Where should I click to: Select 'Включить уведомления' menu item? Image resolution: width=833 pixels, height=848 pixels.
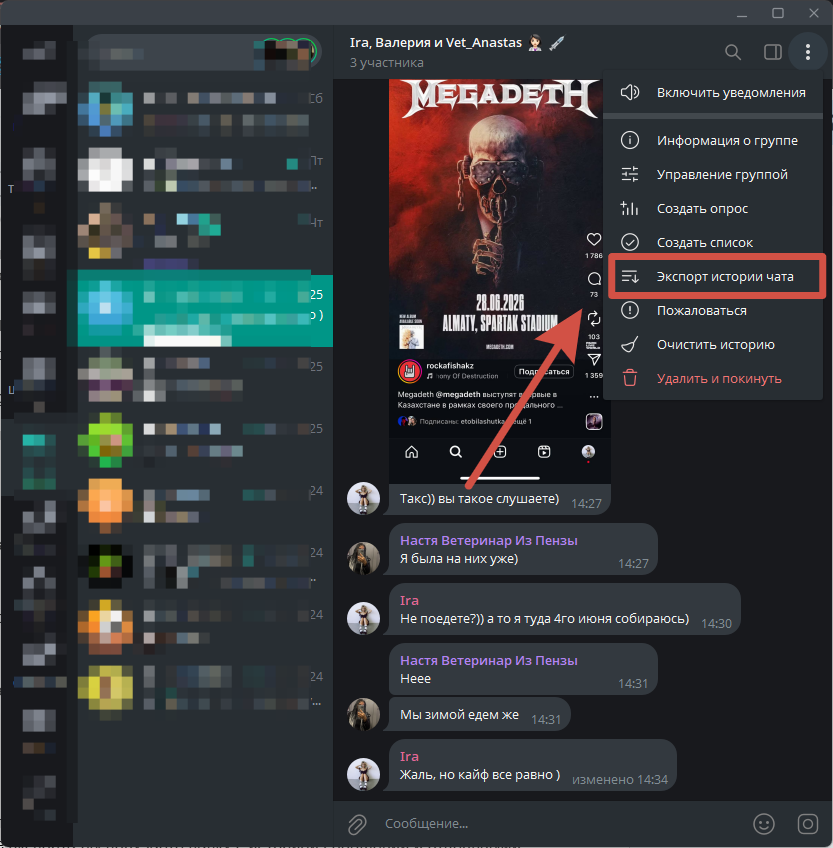click(712, 92)
